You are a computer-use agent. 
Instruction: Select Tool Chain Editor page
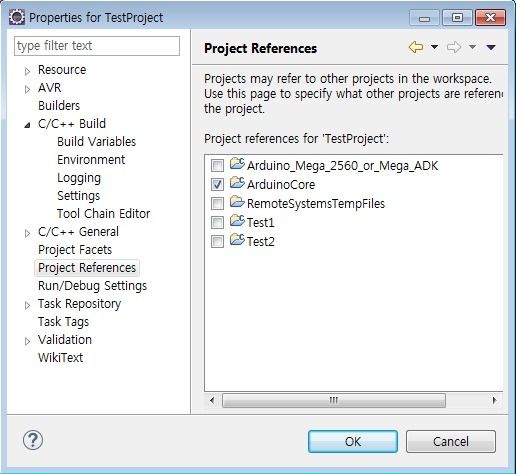103,214
